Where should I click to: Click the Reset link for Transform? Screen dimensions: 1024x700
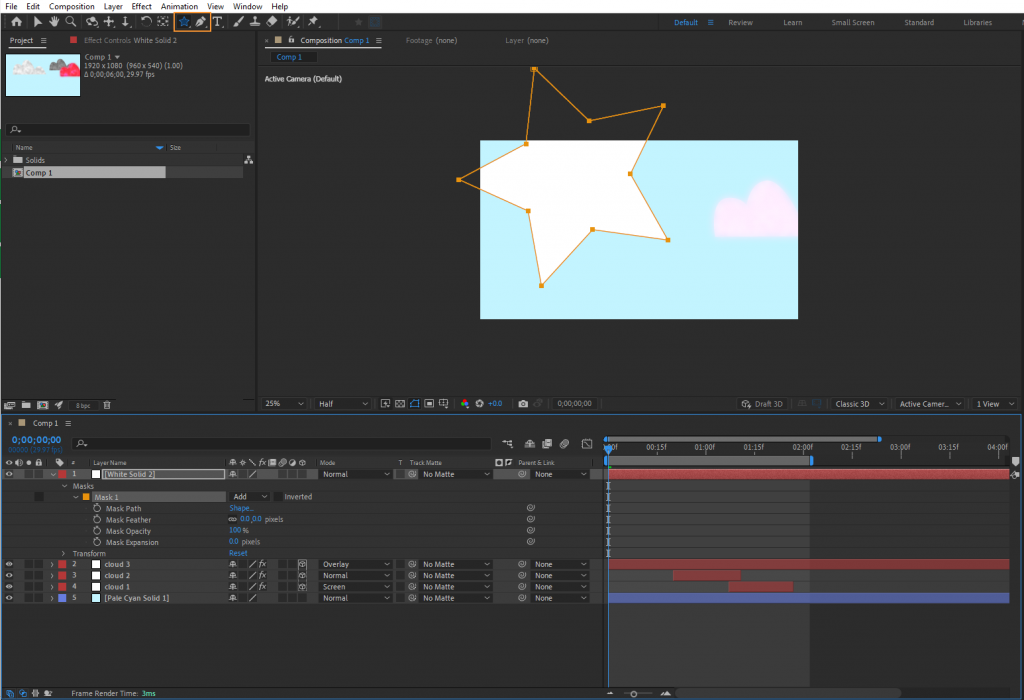coord(236,553)
